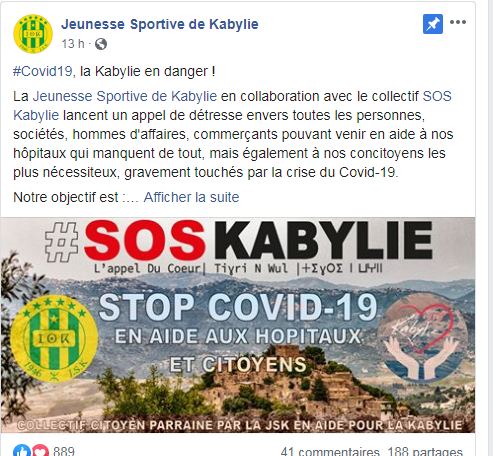
Task: Click the blue thumbs-up Like reaction icon
Action: 22,451
